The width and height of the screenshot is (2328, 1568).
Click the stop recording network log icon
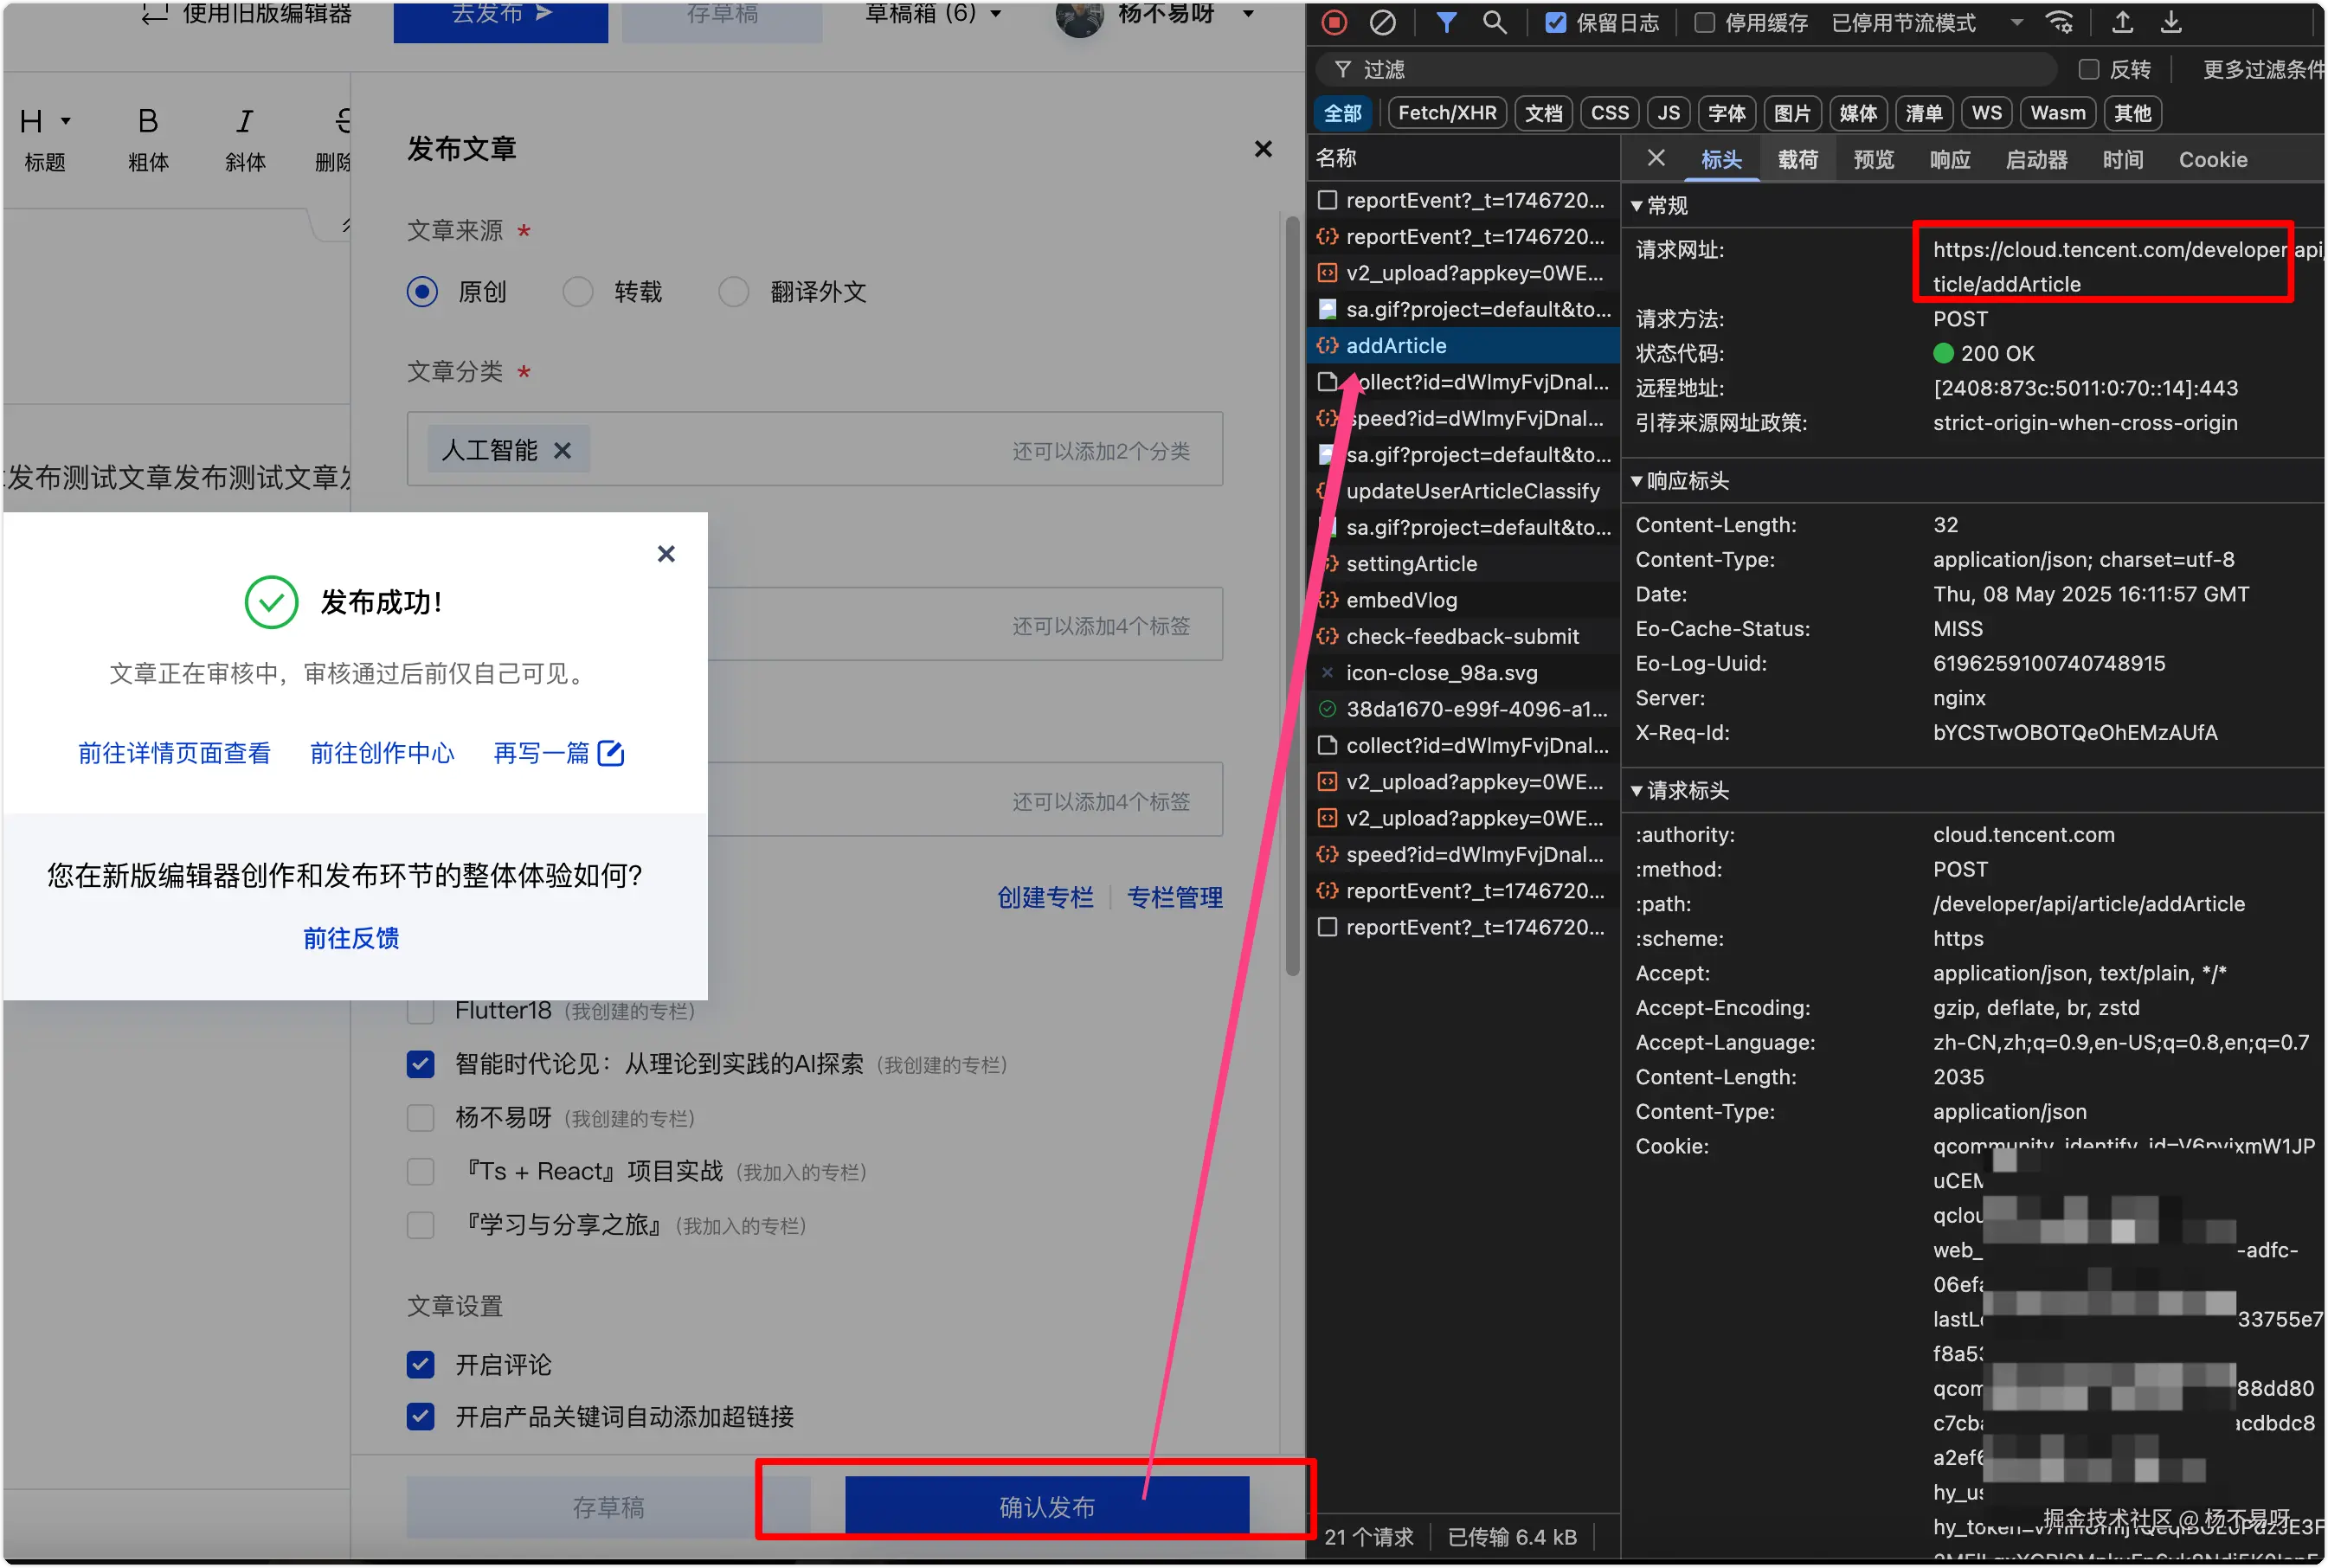pos(1334,22)
